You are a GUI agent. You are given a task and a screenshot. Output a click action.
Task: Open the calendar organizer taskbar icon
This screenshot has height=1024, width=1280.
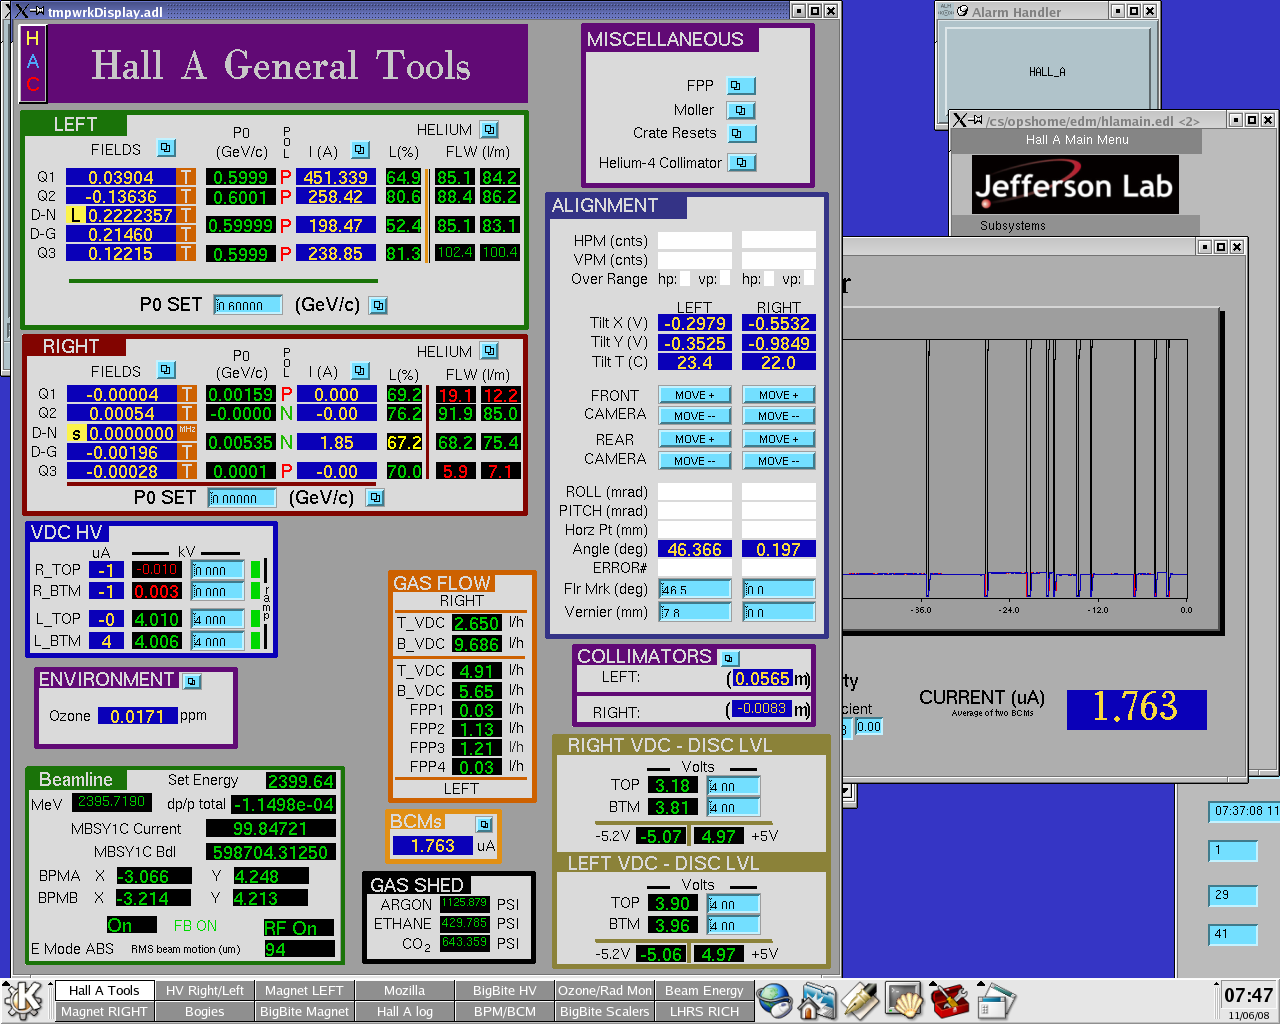click(x=995, y=1000)
